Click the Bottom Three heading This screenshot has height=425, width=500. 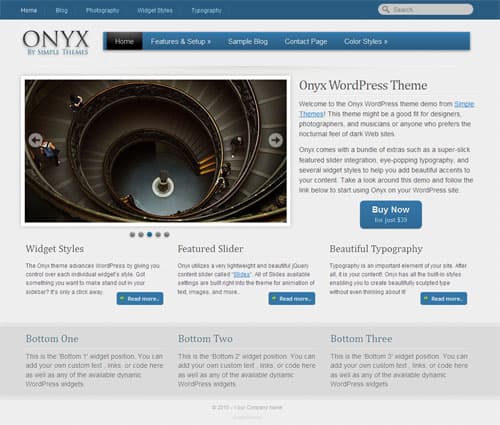click(x=361, y=339)
